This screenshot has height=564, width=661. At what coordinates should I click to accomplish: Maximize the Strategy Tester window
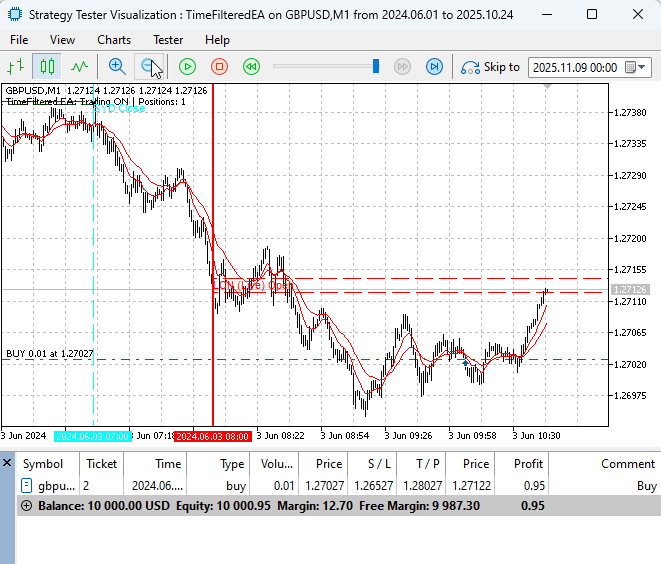point(592,14)
